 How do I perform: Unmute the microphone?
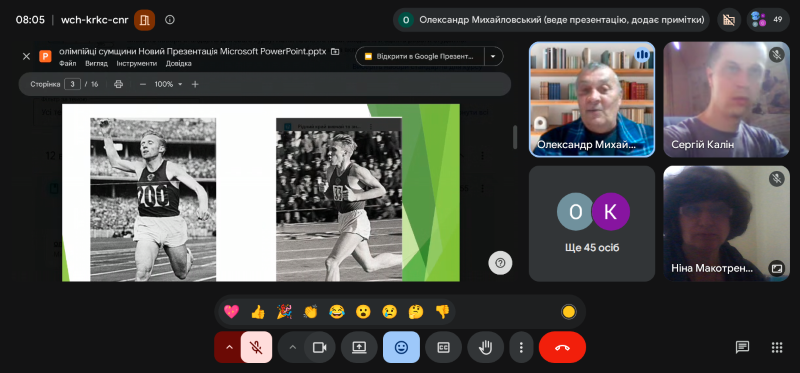(256, 347)
